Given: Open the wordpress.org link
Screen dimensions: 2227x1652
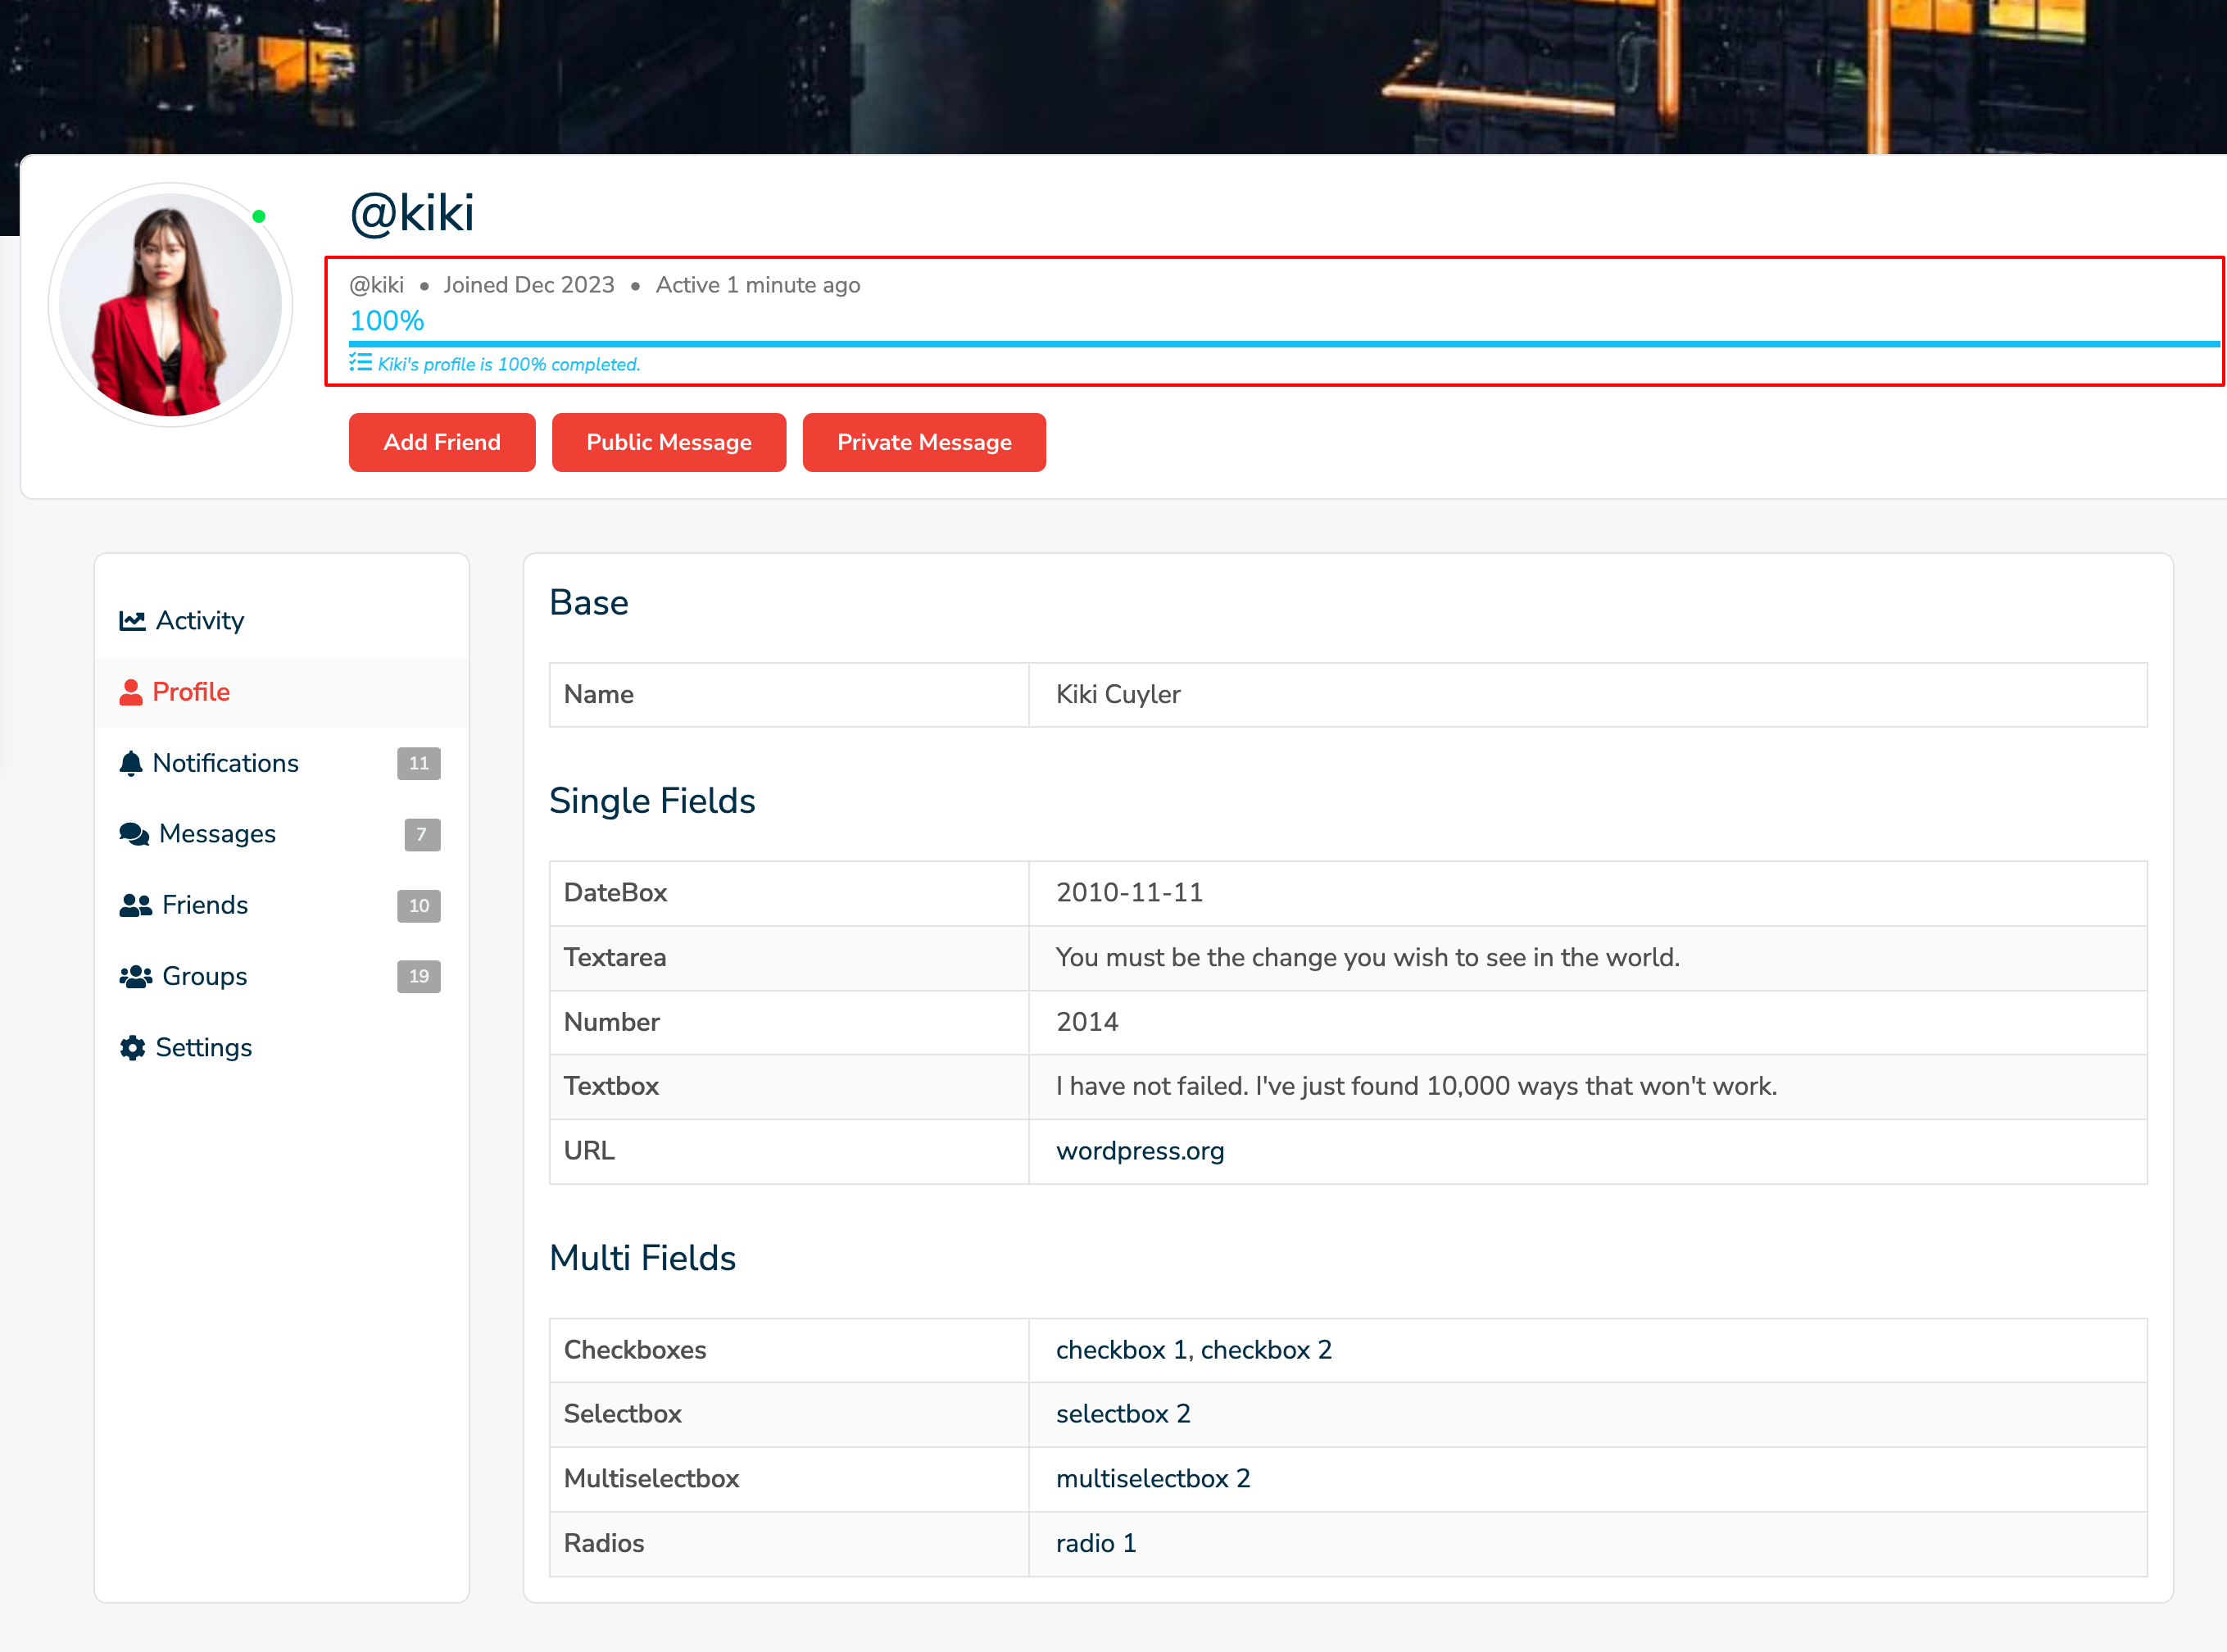Looking at the screenshot, I should 1139,1151.
